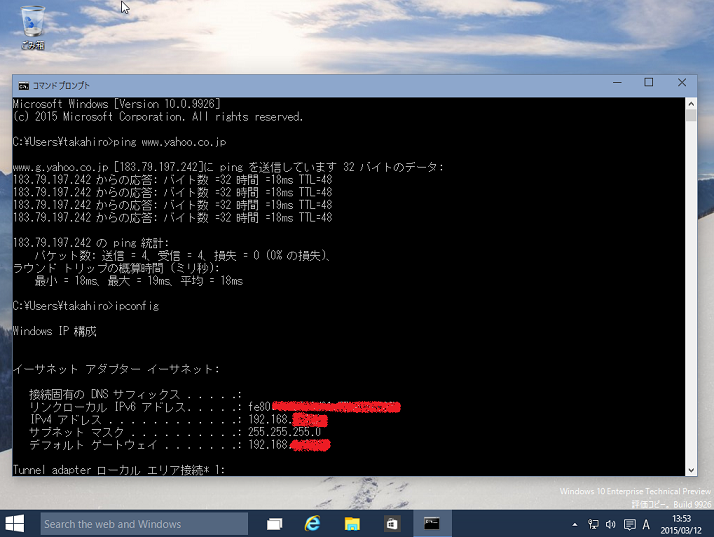Click the 'Windows IP 構成' text
The height and width of the screenshot is (537, 714).
point(55,331)
